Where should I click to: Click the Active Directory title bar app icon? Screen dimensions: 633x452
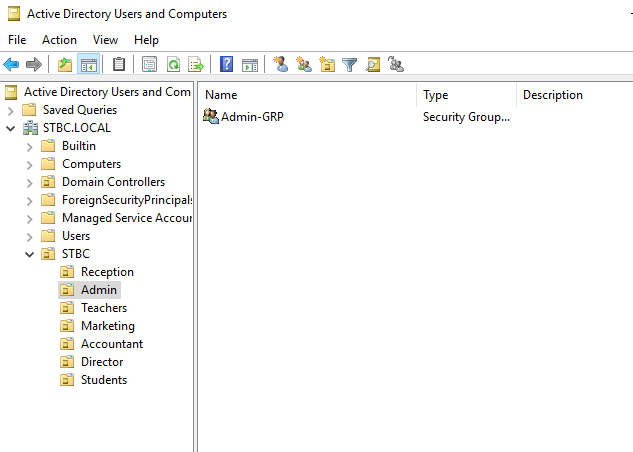(14, 14)
